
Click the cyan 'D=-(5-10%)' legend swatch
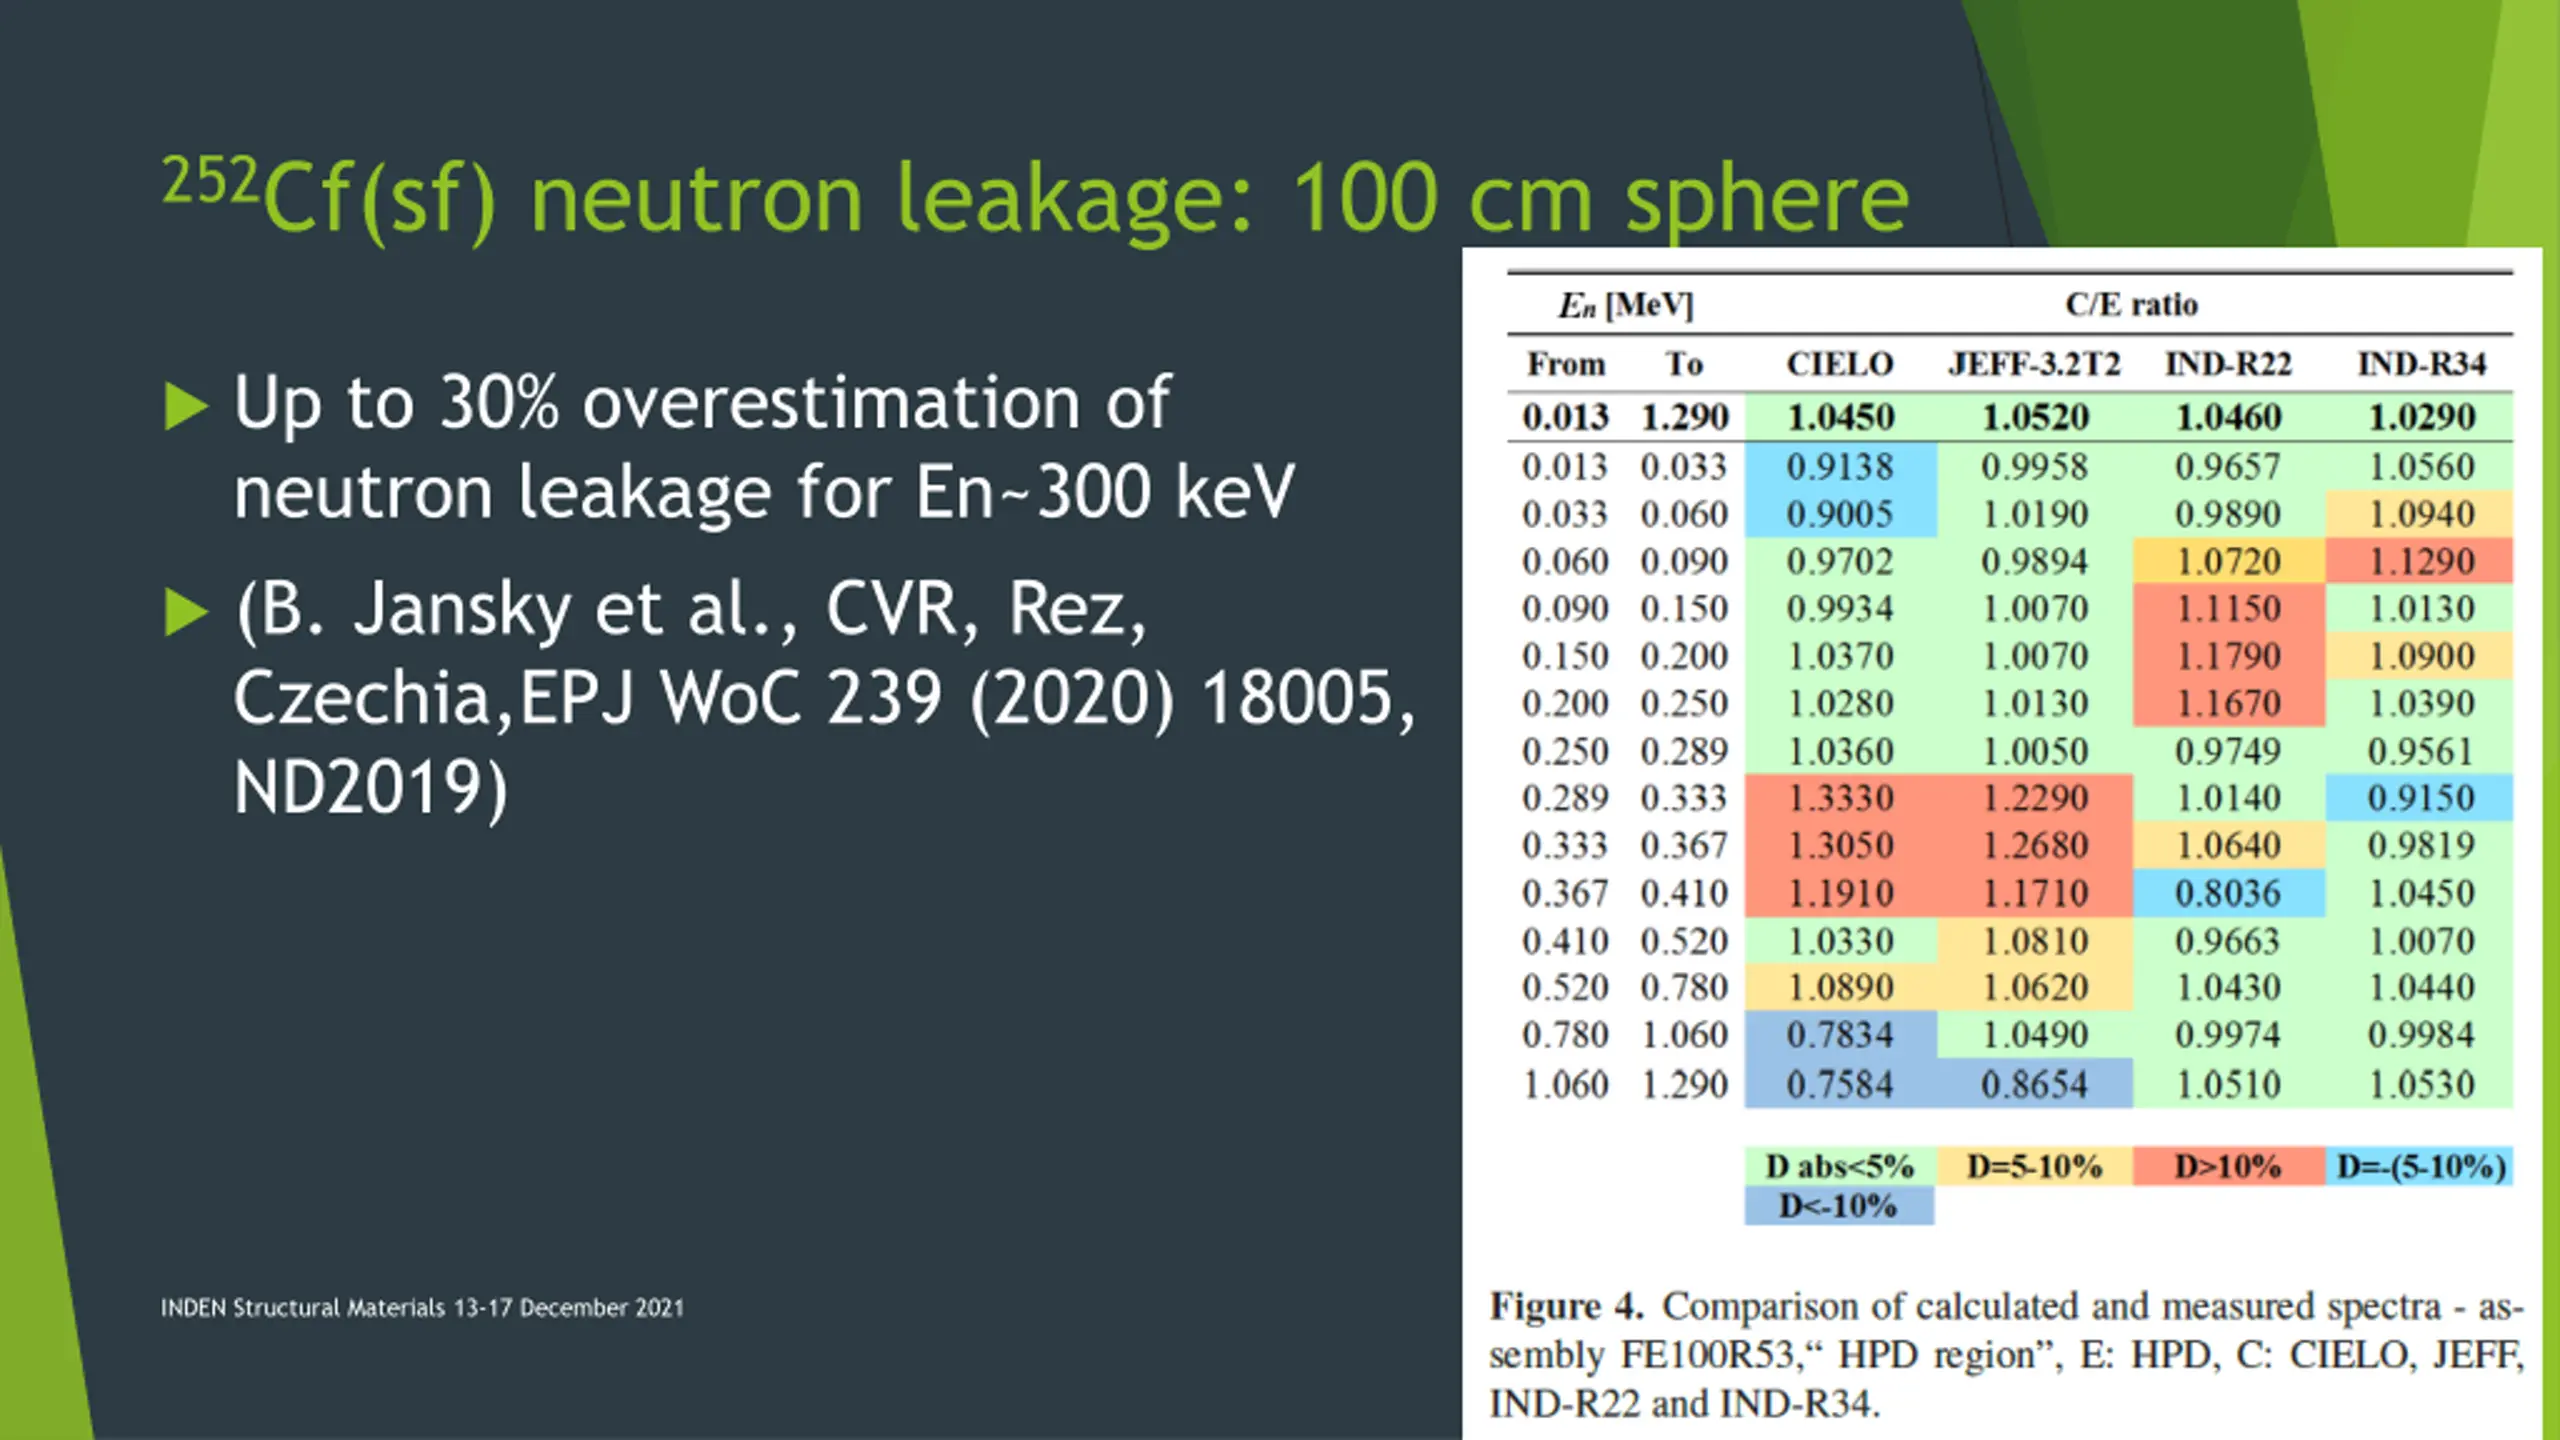(x=2421, y=1166)
